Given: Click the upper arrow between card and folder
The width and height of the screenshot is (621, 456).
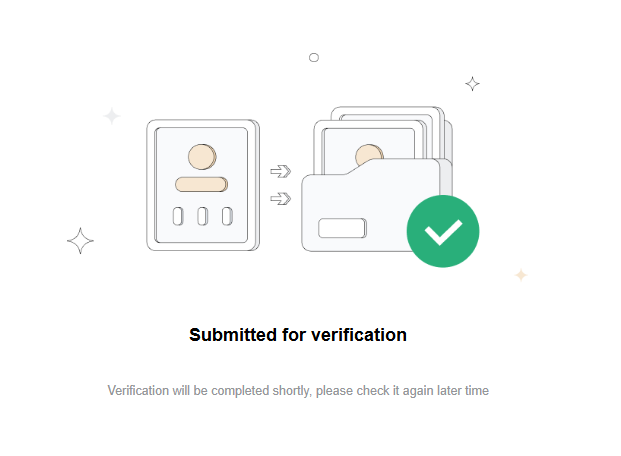Looking at the screenshot, I should (281, 172).
